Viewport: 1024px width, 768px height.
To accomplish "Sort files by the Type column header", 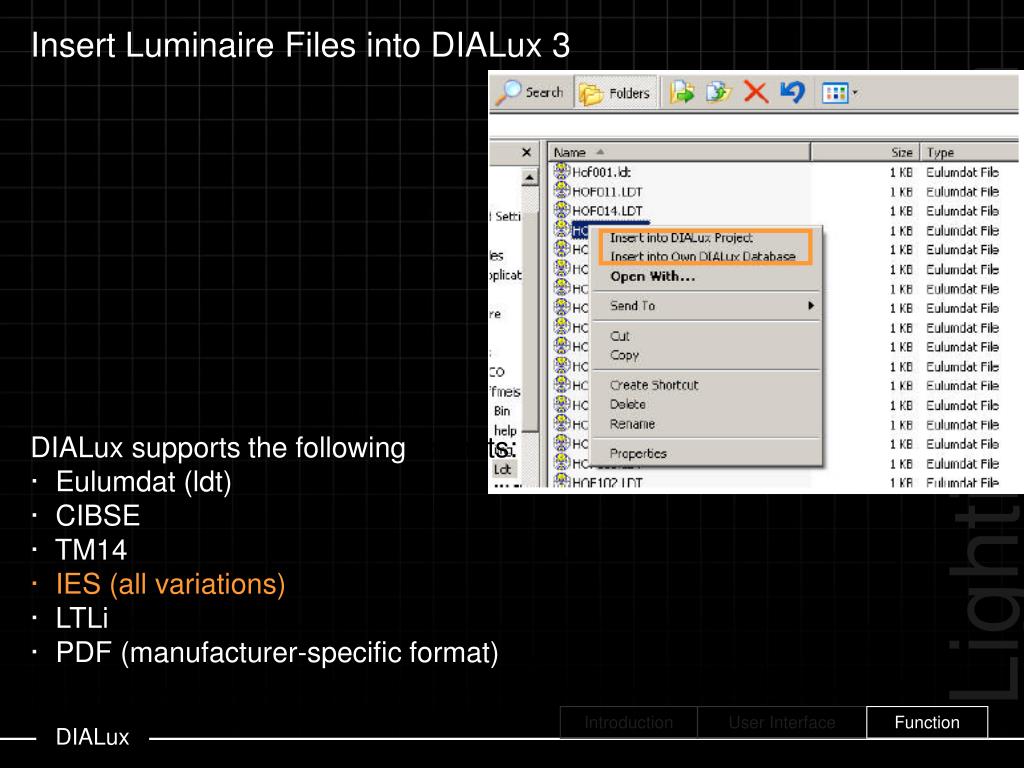I will coord(969,152).
